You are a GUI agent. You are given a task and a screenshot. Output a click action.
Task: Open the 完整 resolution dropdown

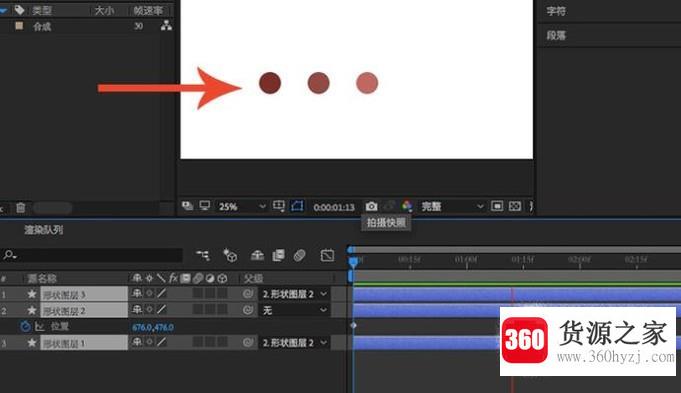(452, 206)
